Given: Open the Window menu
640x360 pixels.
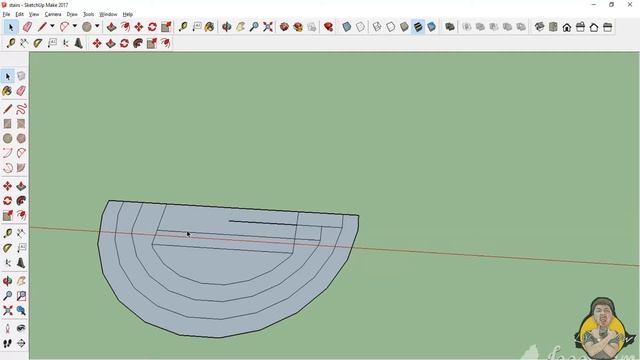Looking at the screenshot, I should (108, 14).
